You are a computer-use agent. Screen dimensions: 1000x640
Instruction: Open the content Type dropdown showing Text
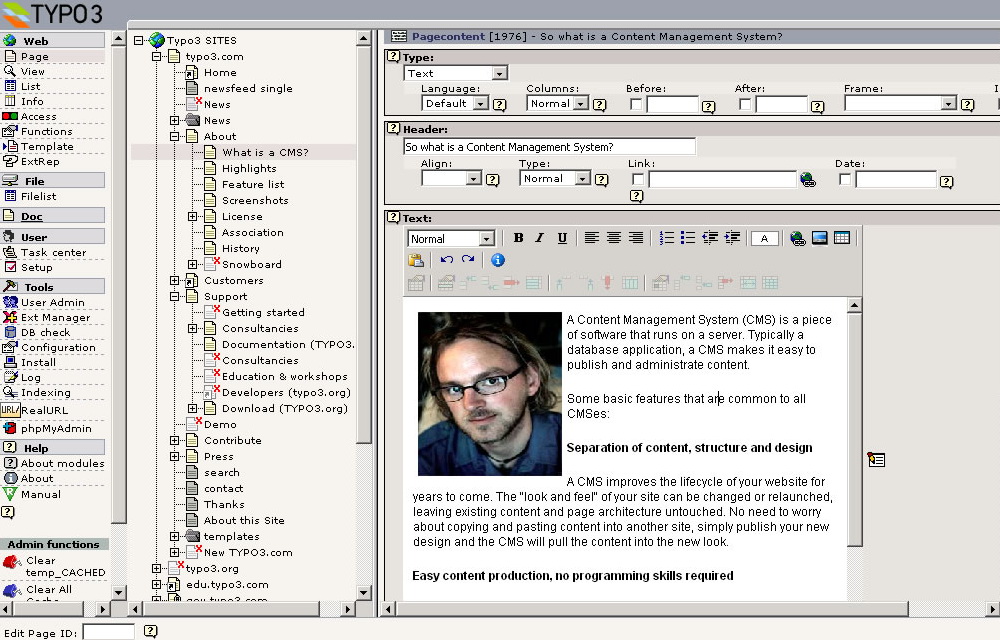456,73
